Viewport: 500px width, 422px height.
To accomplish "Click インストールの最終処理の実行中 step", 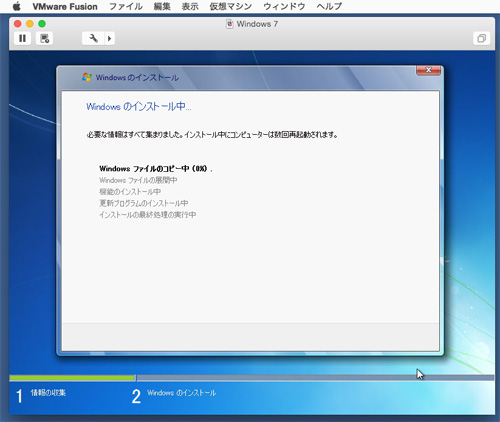I will [x=147, y=215].
